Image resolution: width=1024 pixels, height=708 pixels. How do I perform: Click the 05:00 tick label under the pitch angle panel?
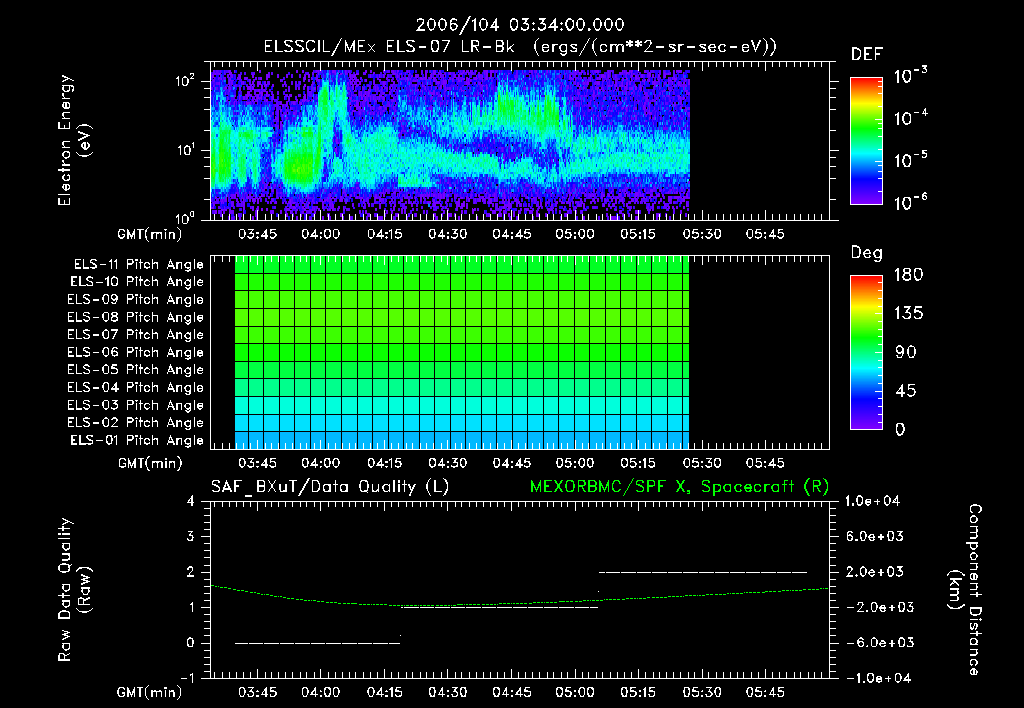point(575,463)
